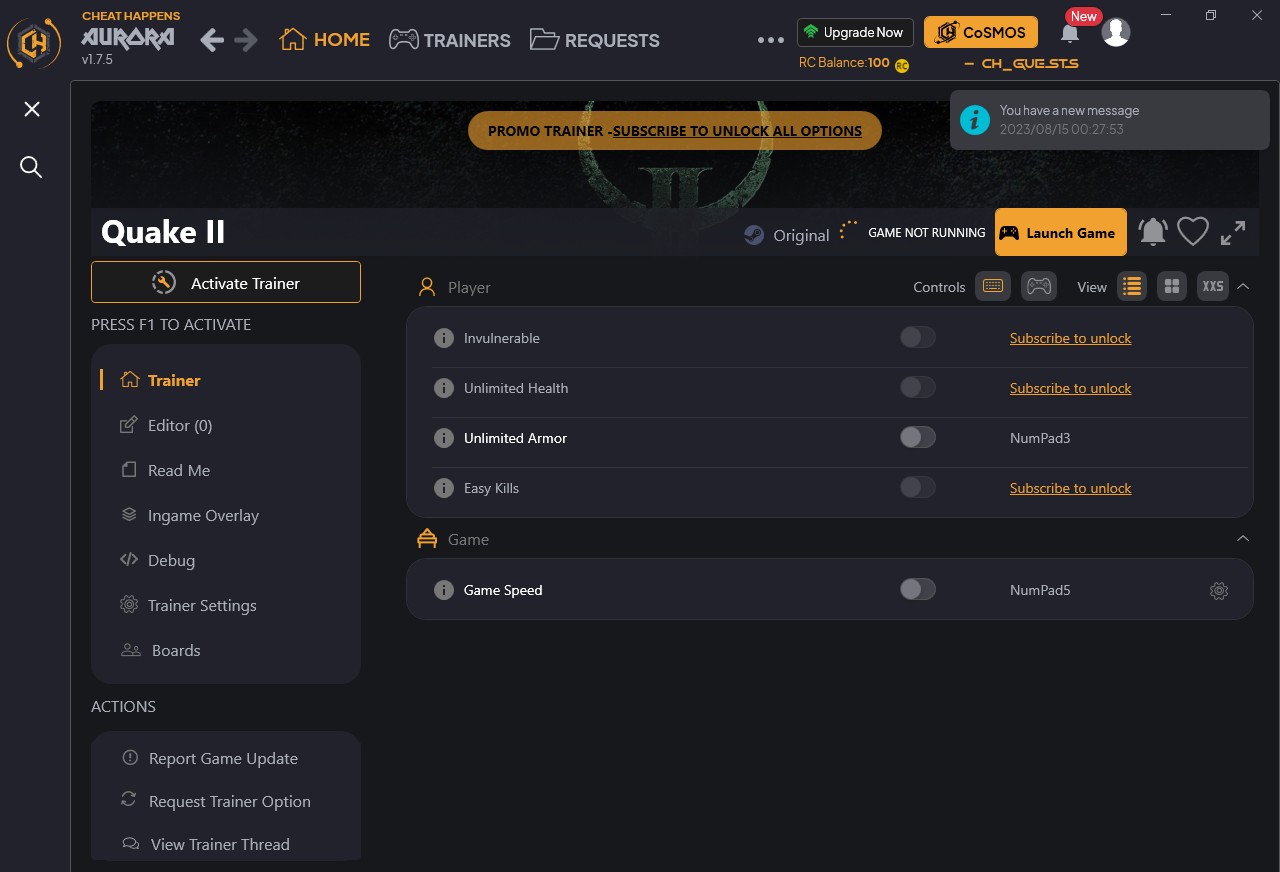This screenshot has width=1280, height=872.
Task: Enable the Game Speed toggle
Action: tap(918, 590)
